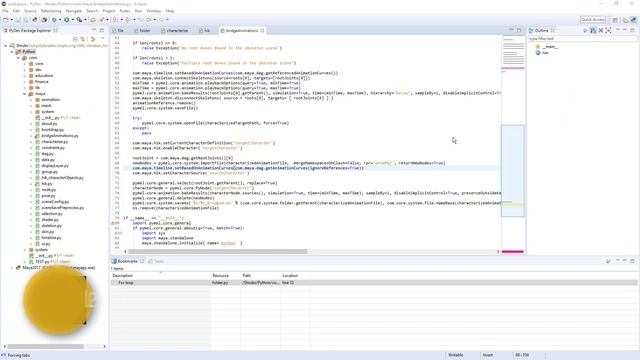Viewport: 640px width, 360px height.
Task: Toggle Link with Editor in Package Explorer
Action: [x=83, y=39]
